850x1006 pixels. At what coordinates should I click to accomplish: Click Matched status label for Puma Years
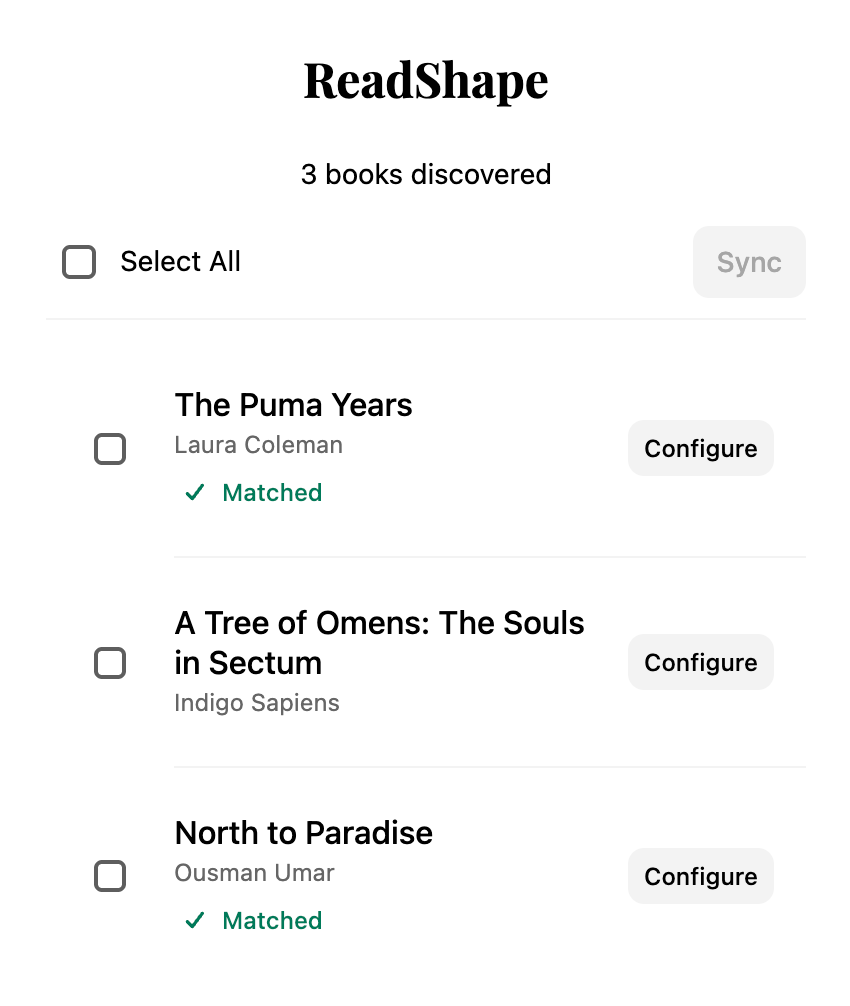pos(272,493)
